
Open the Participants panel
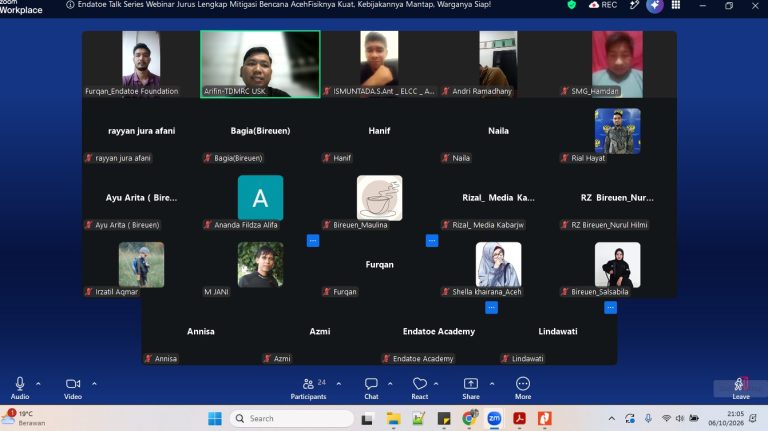click(309, 388)
